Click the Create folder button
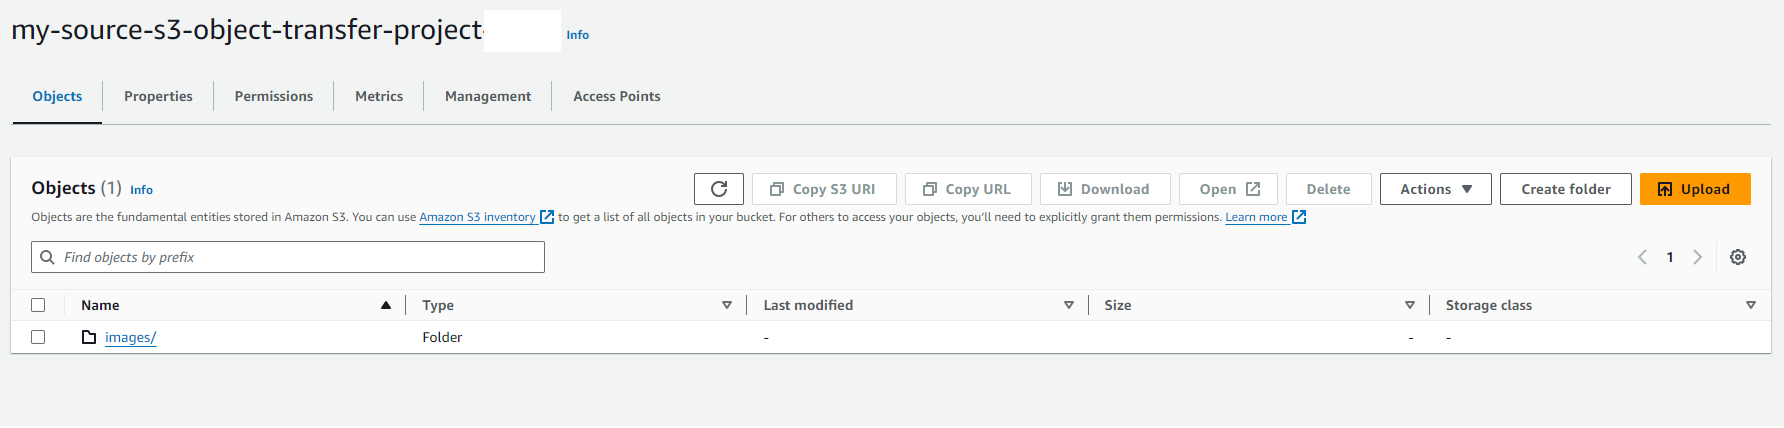The width and height of the screenshot is (1784, 428). point(1566,189)
